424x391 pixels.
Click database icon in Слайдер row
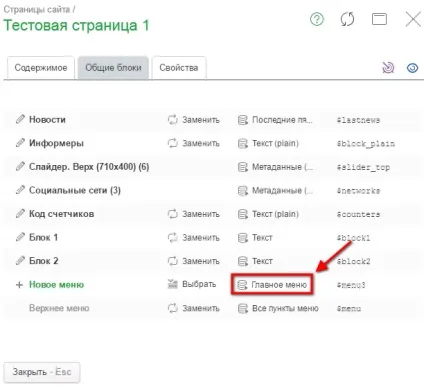point(243,167)
